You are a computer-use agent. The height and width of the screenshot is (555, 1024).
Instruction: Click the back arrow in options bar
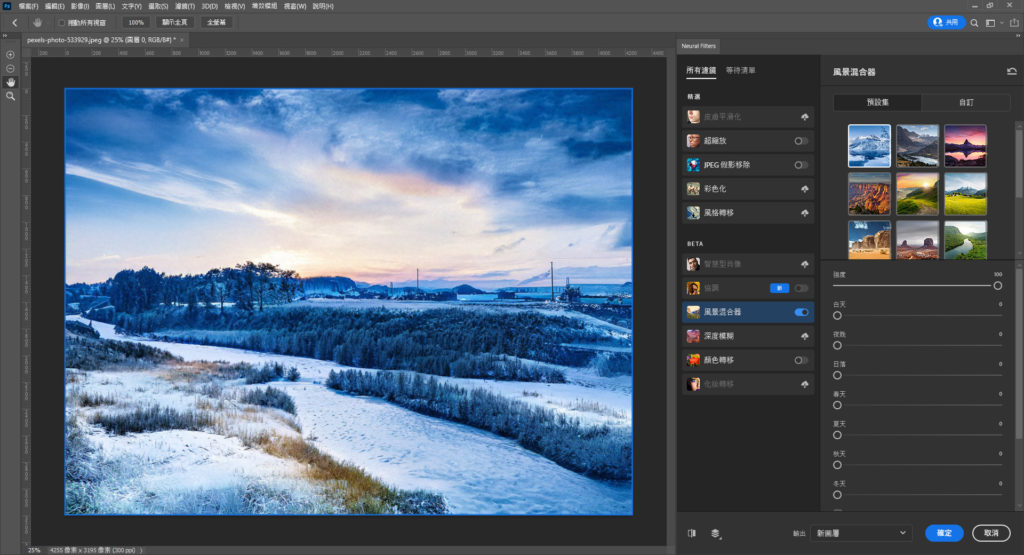click(x=14, y=22)
